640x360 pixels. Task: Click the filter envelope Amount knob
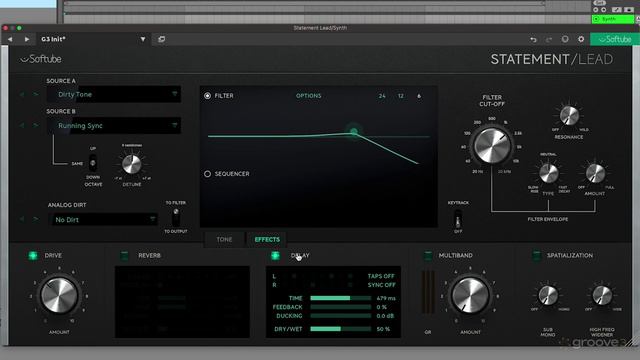coord(595,173)
